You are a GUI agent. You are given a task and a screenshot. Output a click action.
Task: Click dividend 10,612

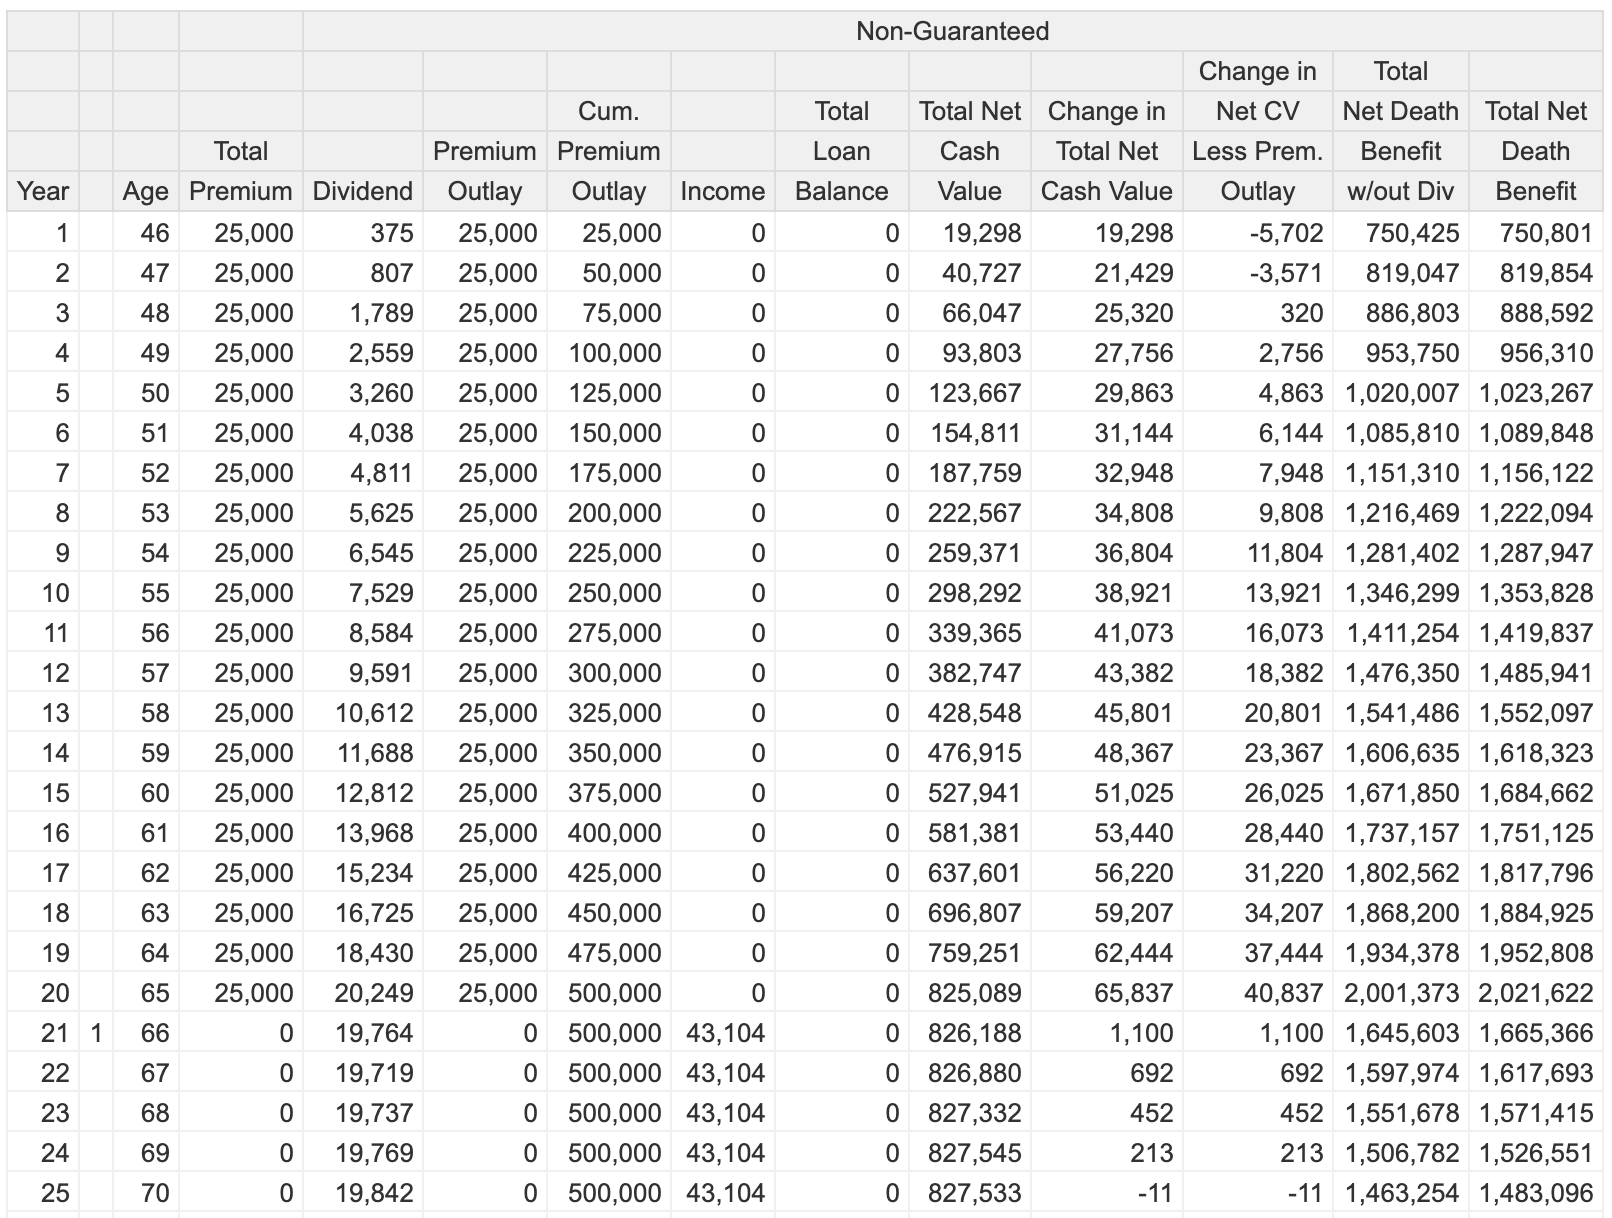(363, 713)
